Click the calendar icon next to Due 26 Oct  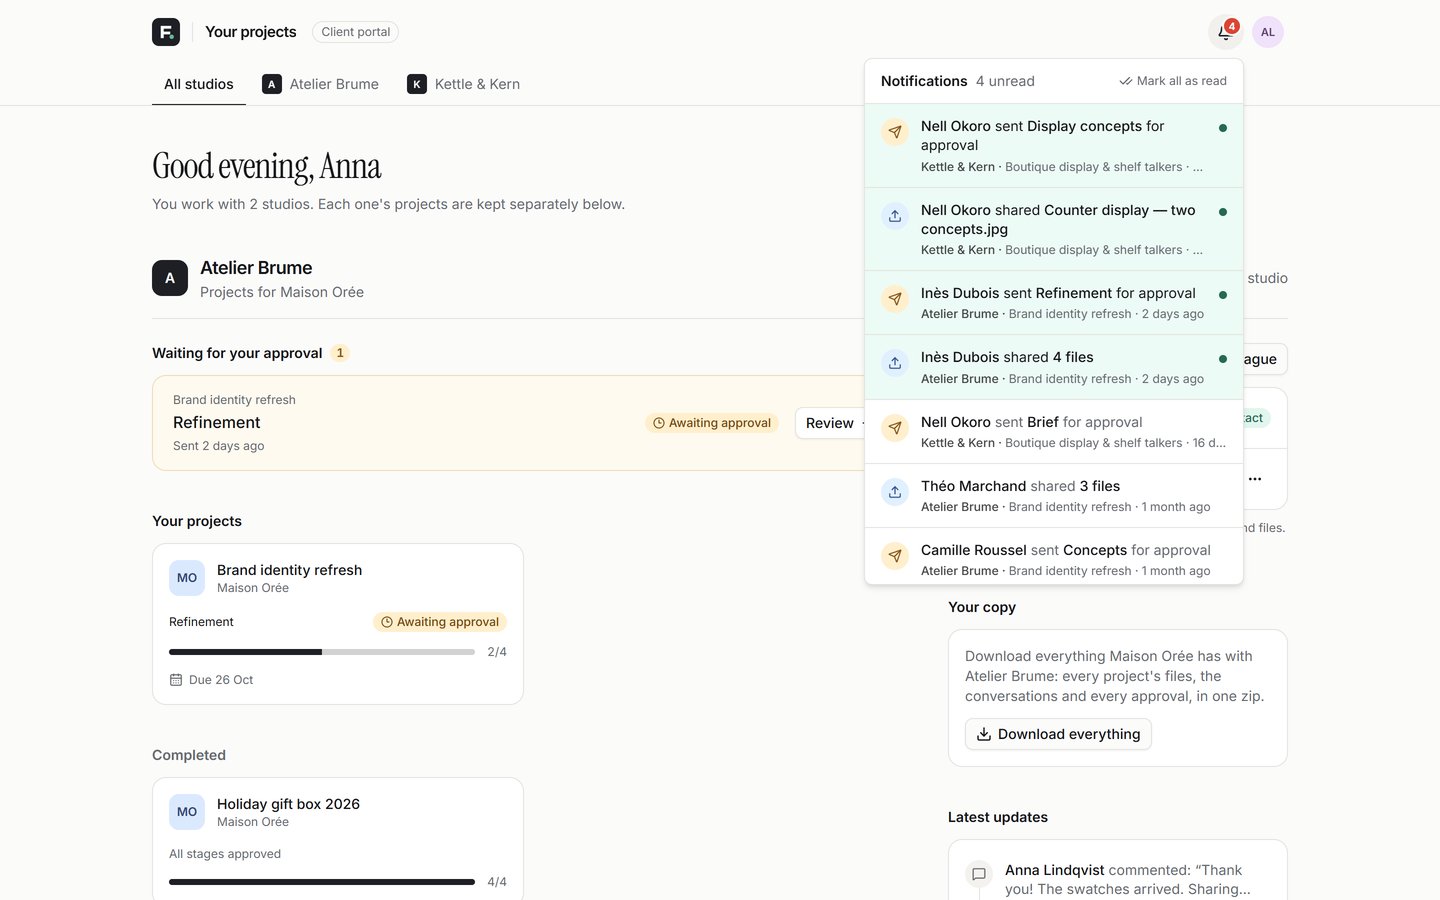pos(176,680)
